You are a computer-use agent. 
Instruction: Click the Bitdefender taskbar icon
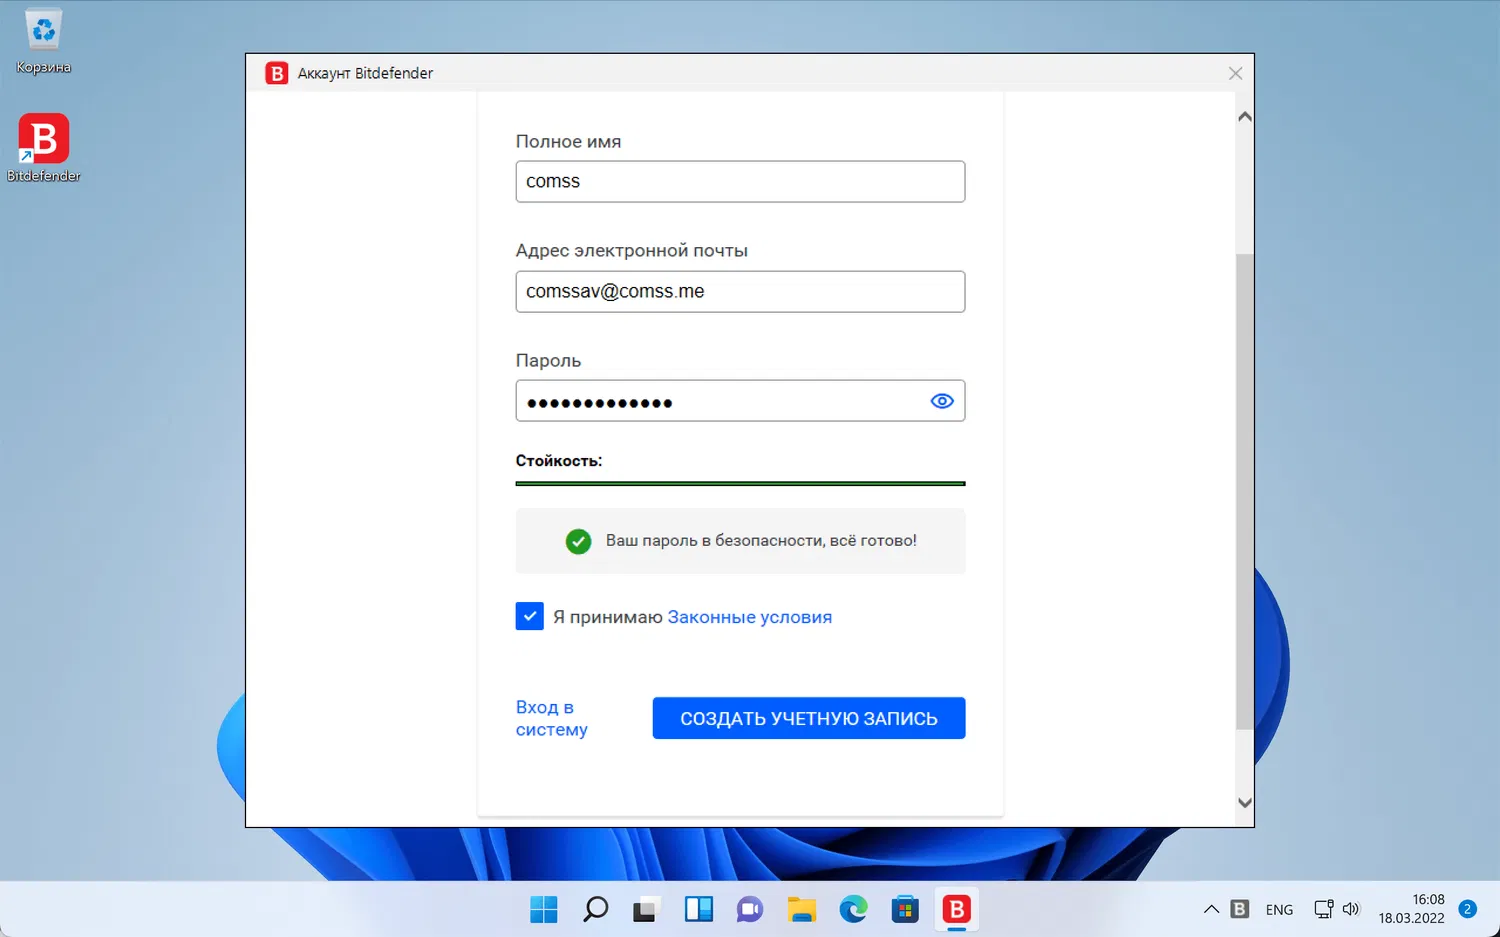tap(957, 909)
